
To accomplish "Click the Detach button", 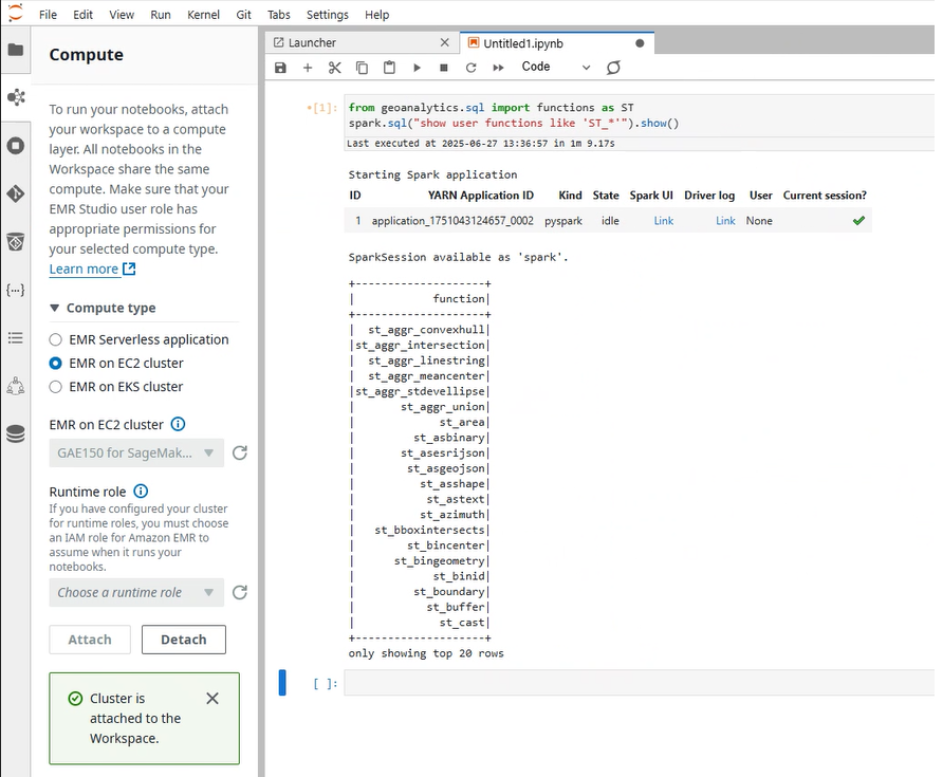I will tap(183, 640).
